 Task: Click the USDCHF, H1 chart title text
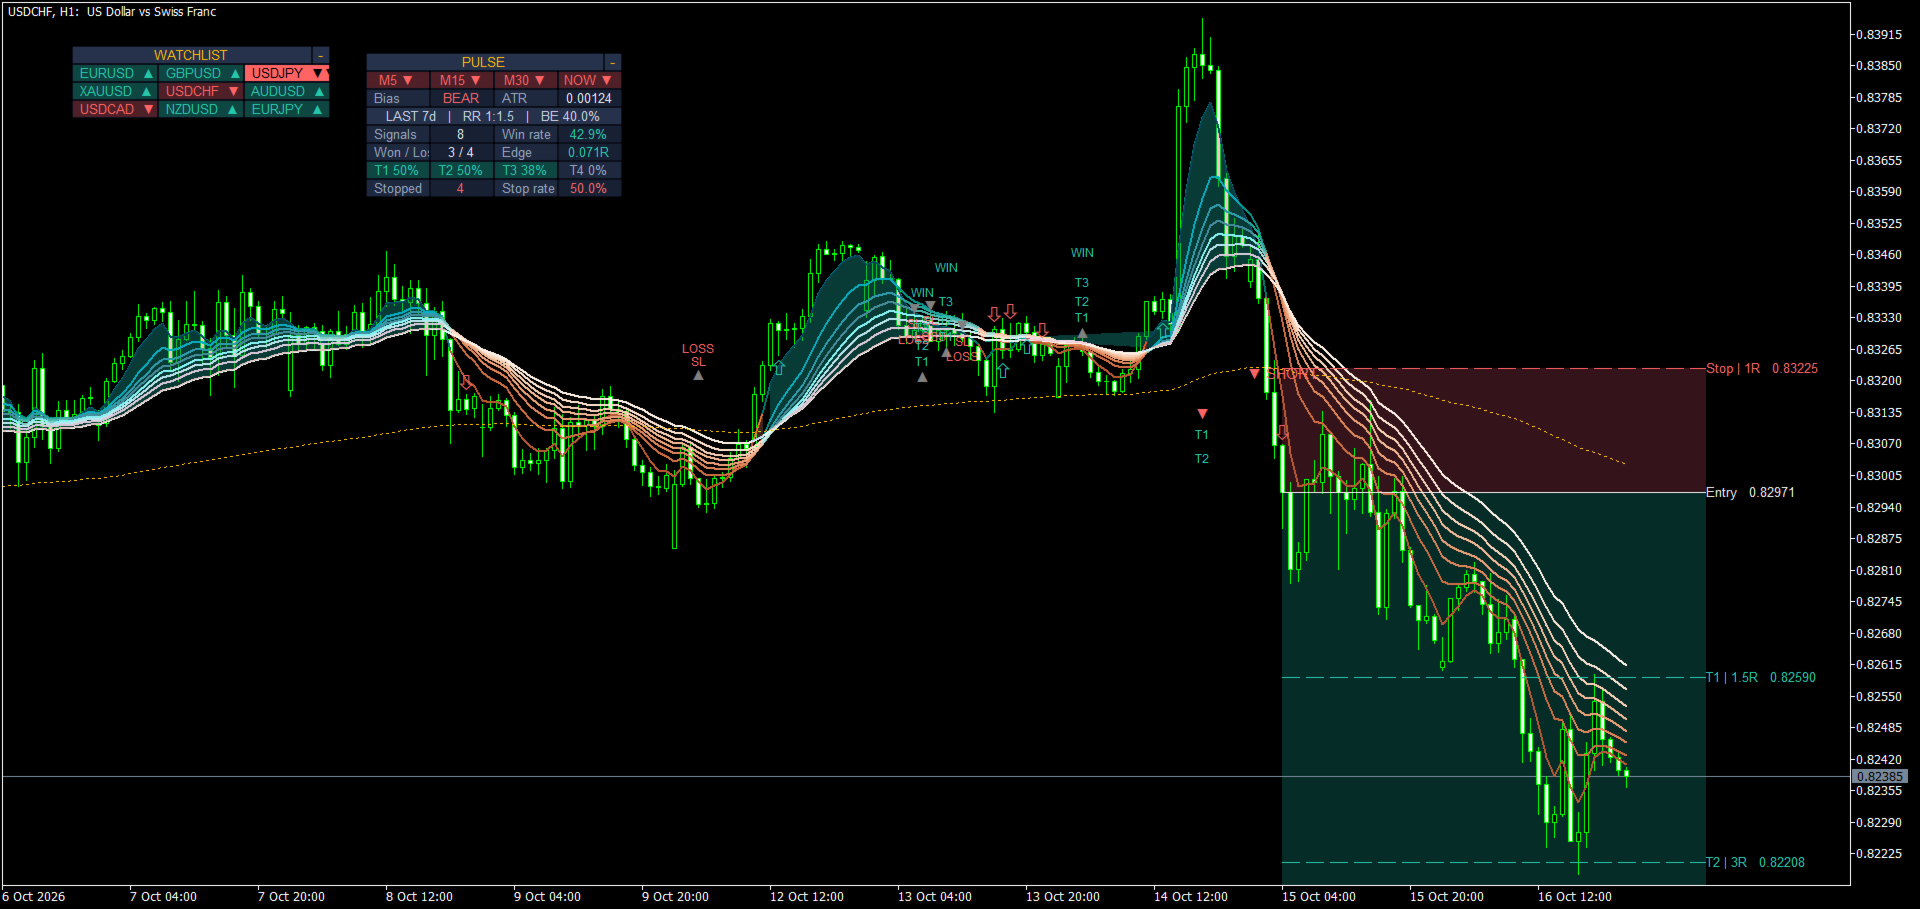click(x=112, y=12)
